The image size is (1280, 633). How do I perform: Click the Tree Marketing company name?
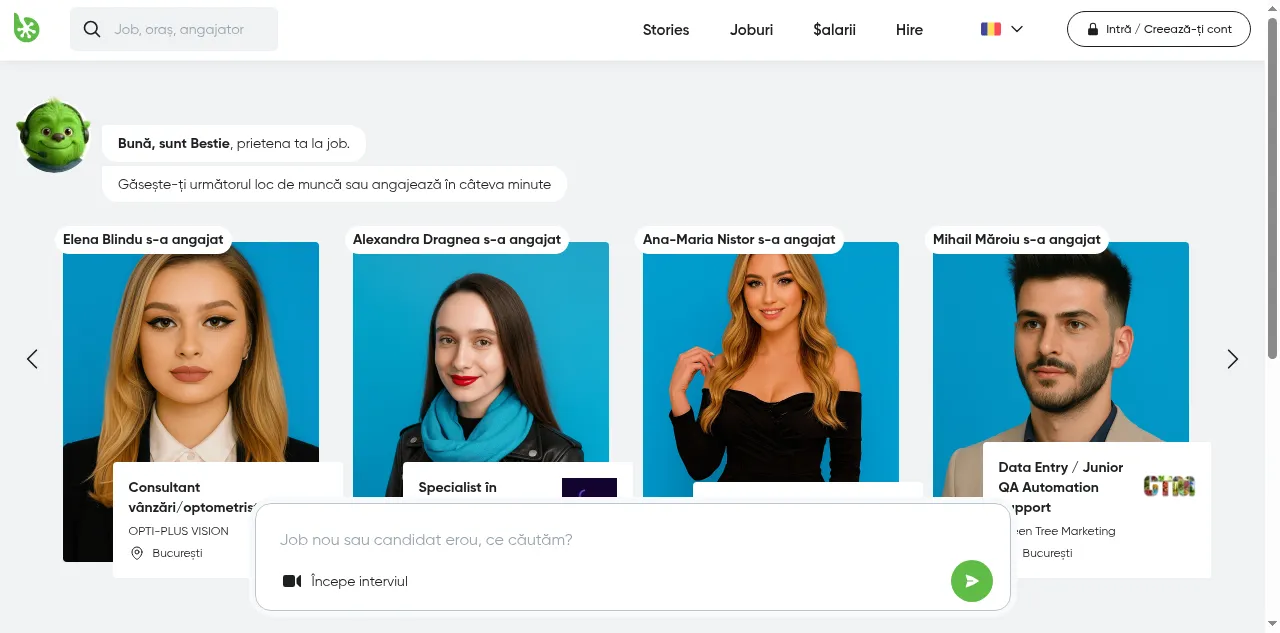tap(1063, 531)
